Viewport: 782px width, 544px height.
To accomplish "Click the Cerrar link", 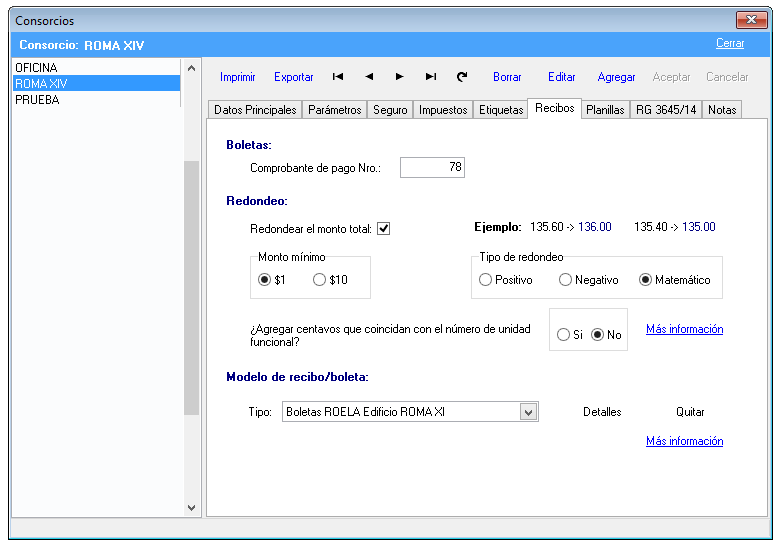I will pos(730,44).
